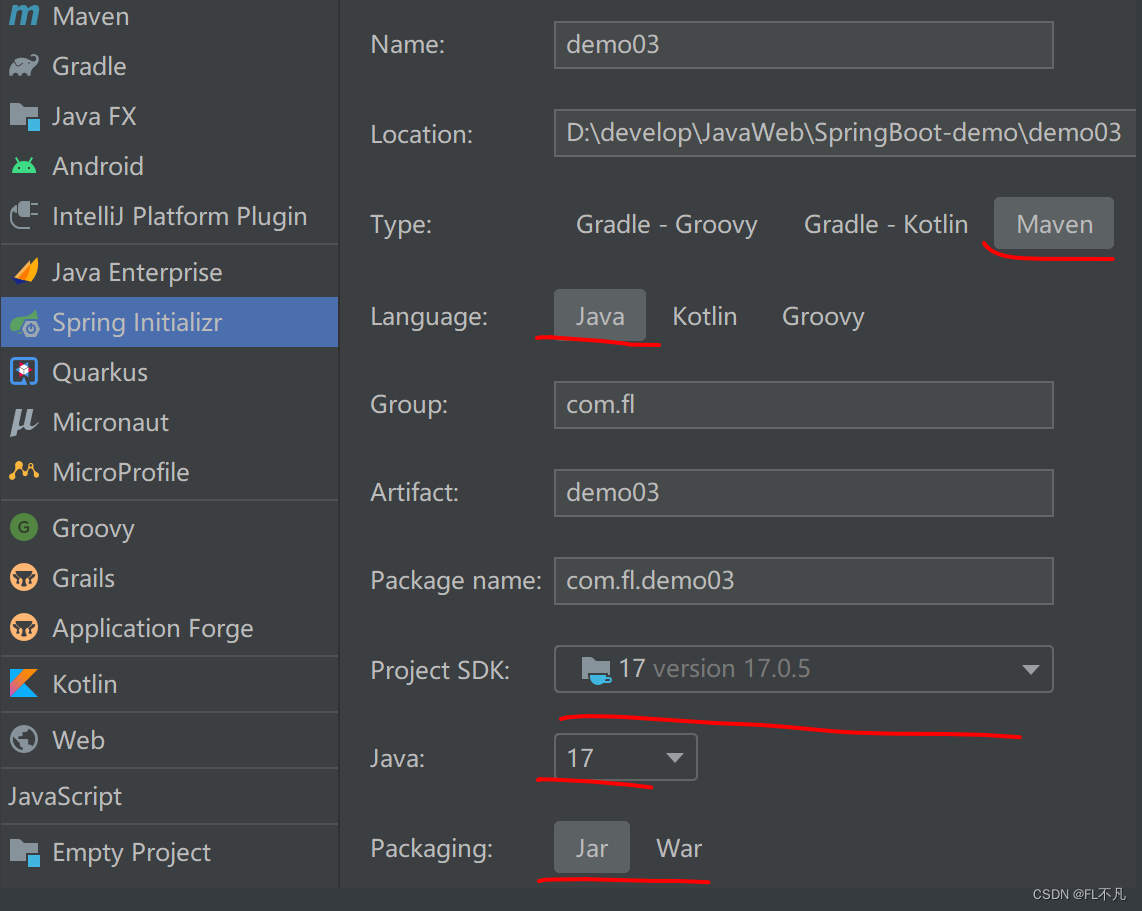Click the Micronaut sidebar icon

[x=25, y=422]
